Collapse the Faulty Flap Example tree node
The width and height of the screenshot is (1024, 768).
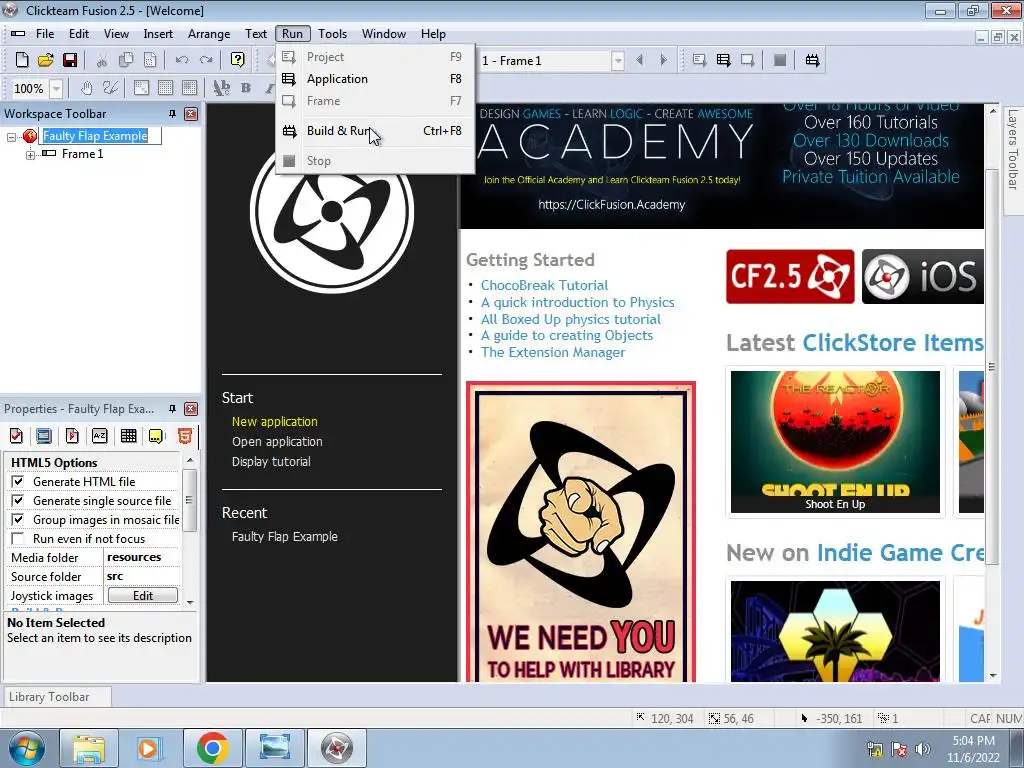pyautogui.click(x=11, y=136)
